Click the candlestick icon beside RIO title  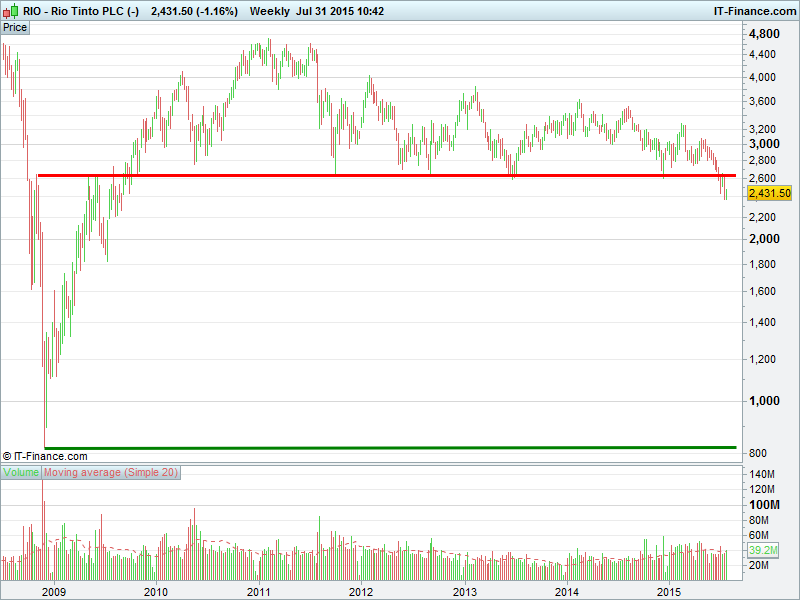(11, 11)
